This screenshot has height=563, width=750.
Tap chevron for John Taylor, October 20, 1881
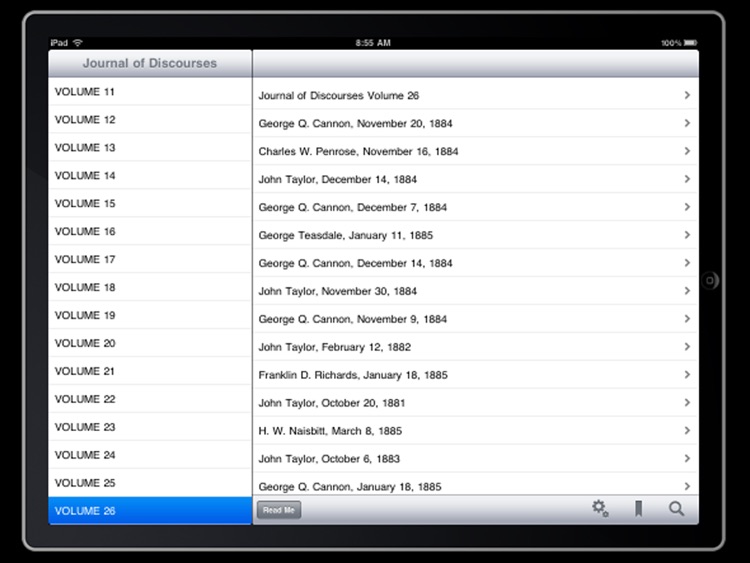click(x=687, y=403)
